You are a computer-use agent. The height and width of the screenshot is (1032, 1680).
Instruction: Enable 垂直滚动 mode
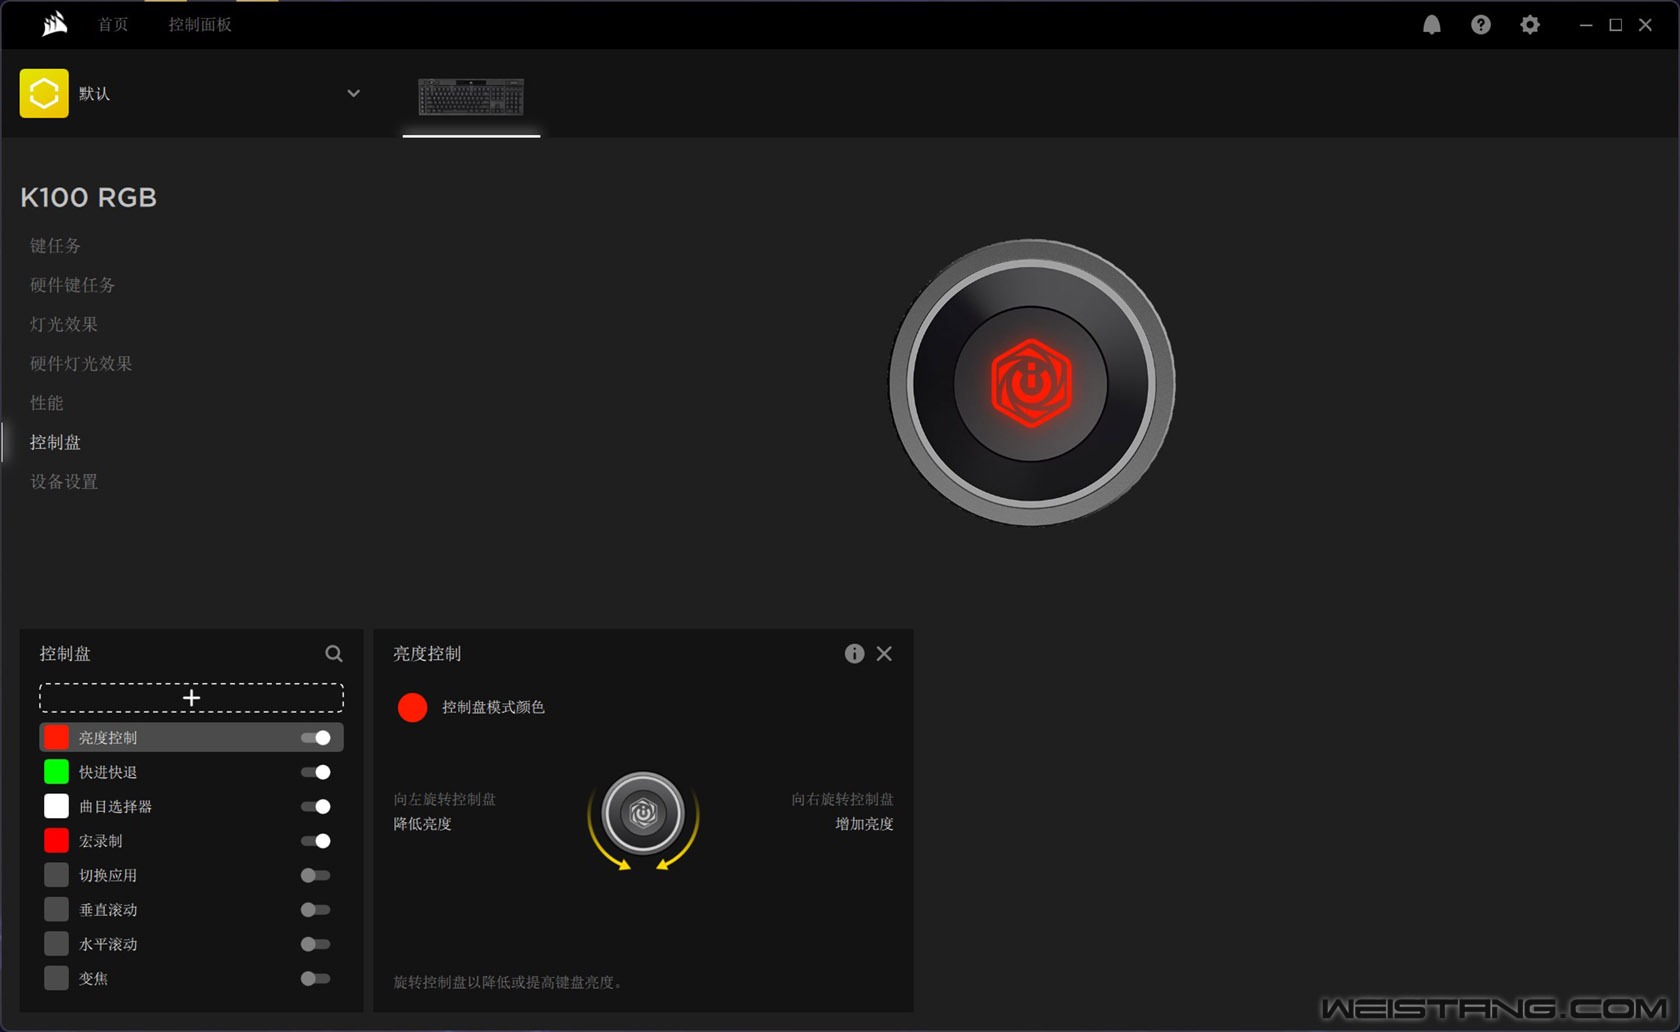click(316, 910)
